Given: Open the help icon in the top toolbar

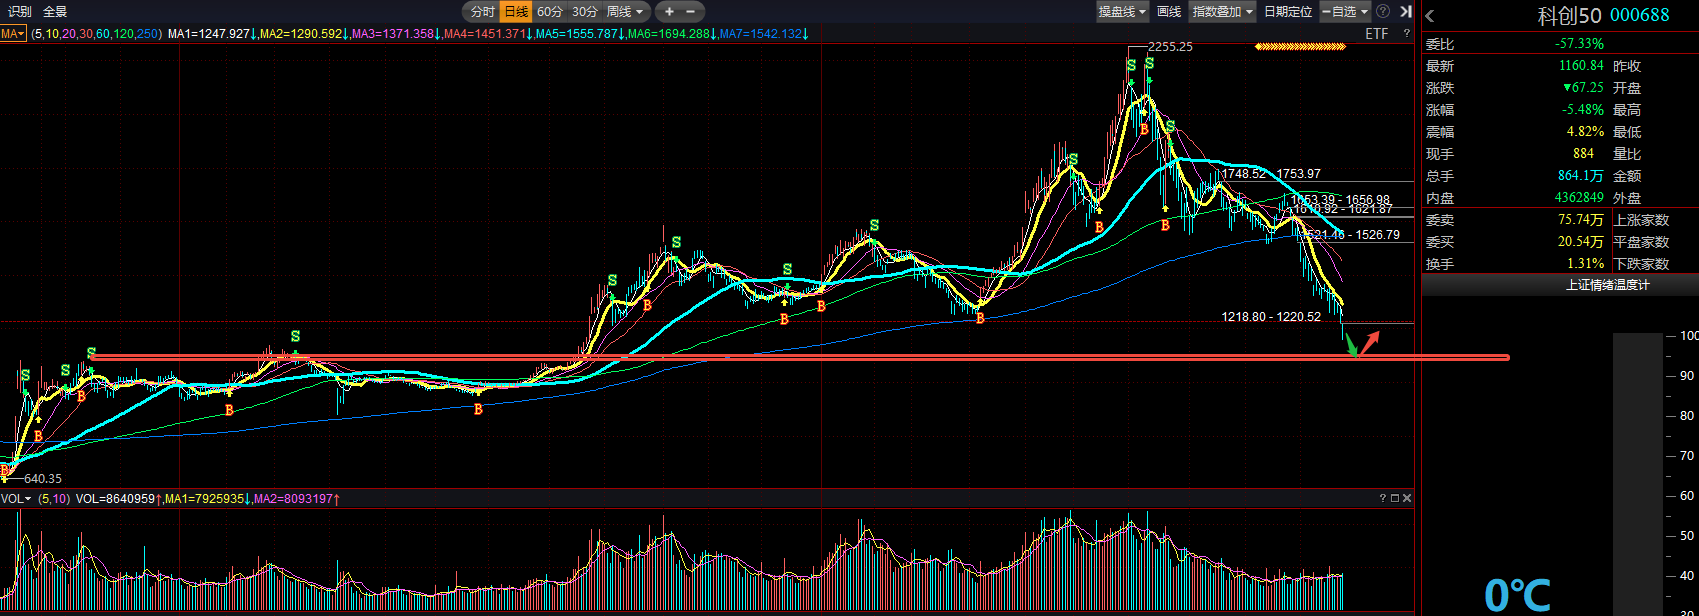Looking at the screenshot, I should pyautogui.click(x=1383, y=12).
